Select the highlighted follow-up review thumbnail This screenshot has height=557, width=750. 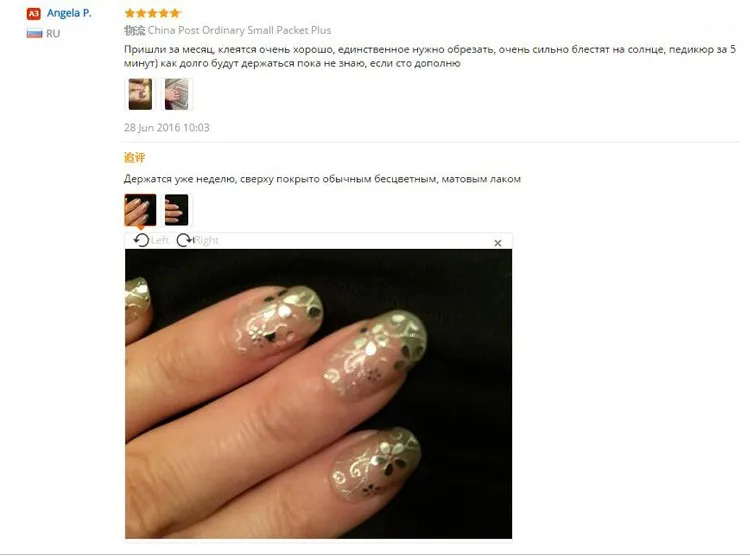click(x=140, y=210)
